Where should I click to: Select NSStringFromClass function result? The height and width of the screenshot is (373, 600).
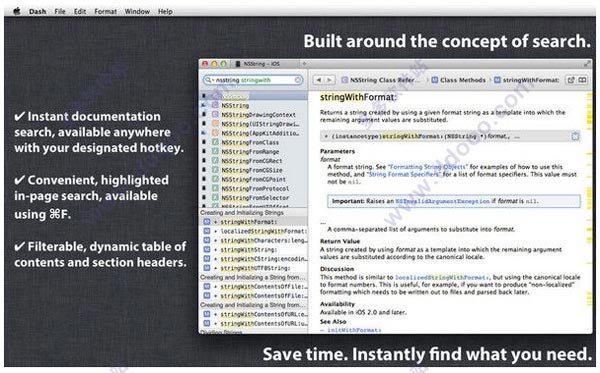click(253, 142)
